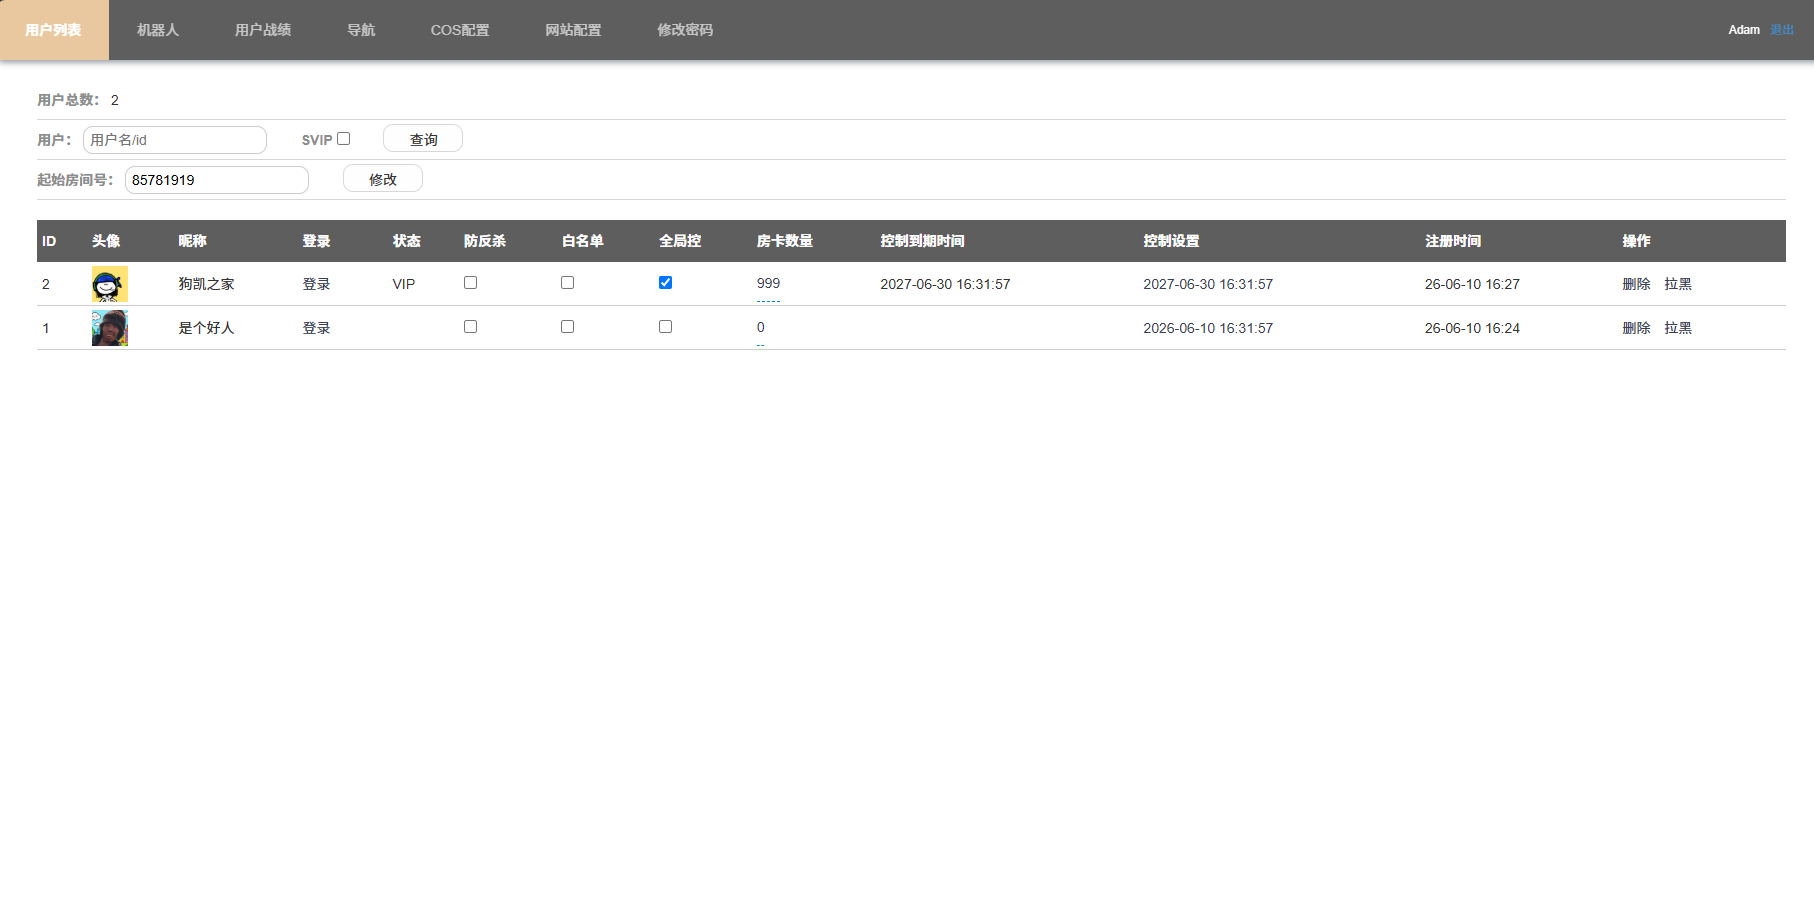Image resolution: width=1814 pixels, height=916 pixels.
Task: Click the 退出 logout link
Action: point(1782,30)
